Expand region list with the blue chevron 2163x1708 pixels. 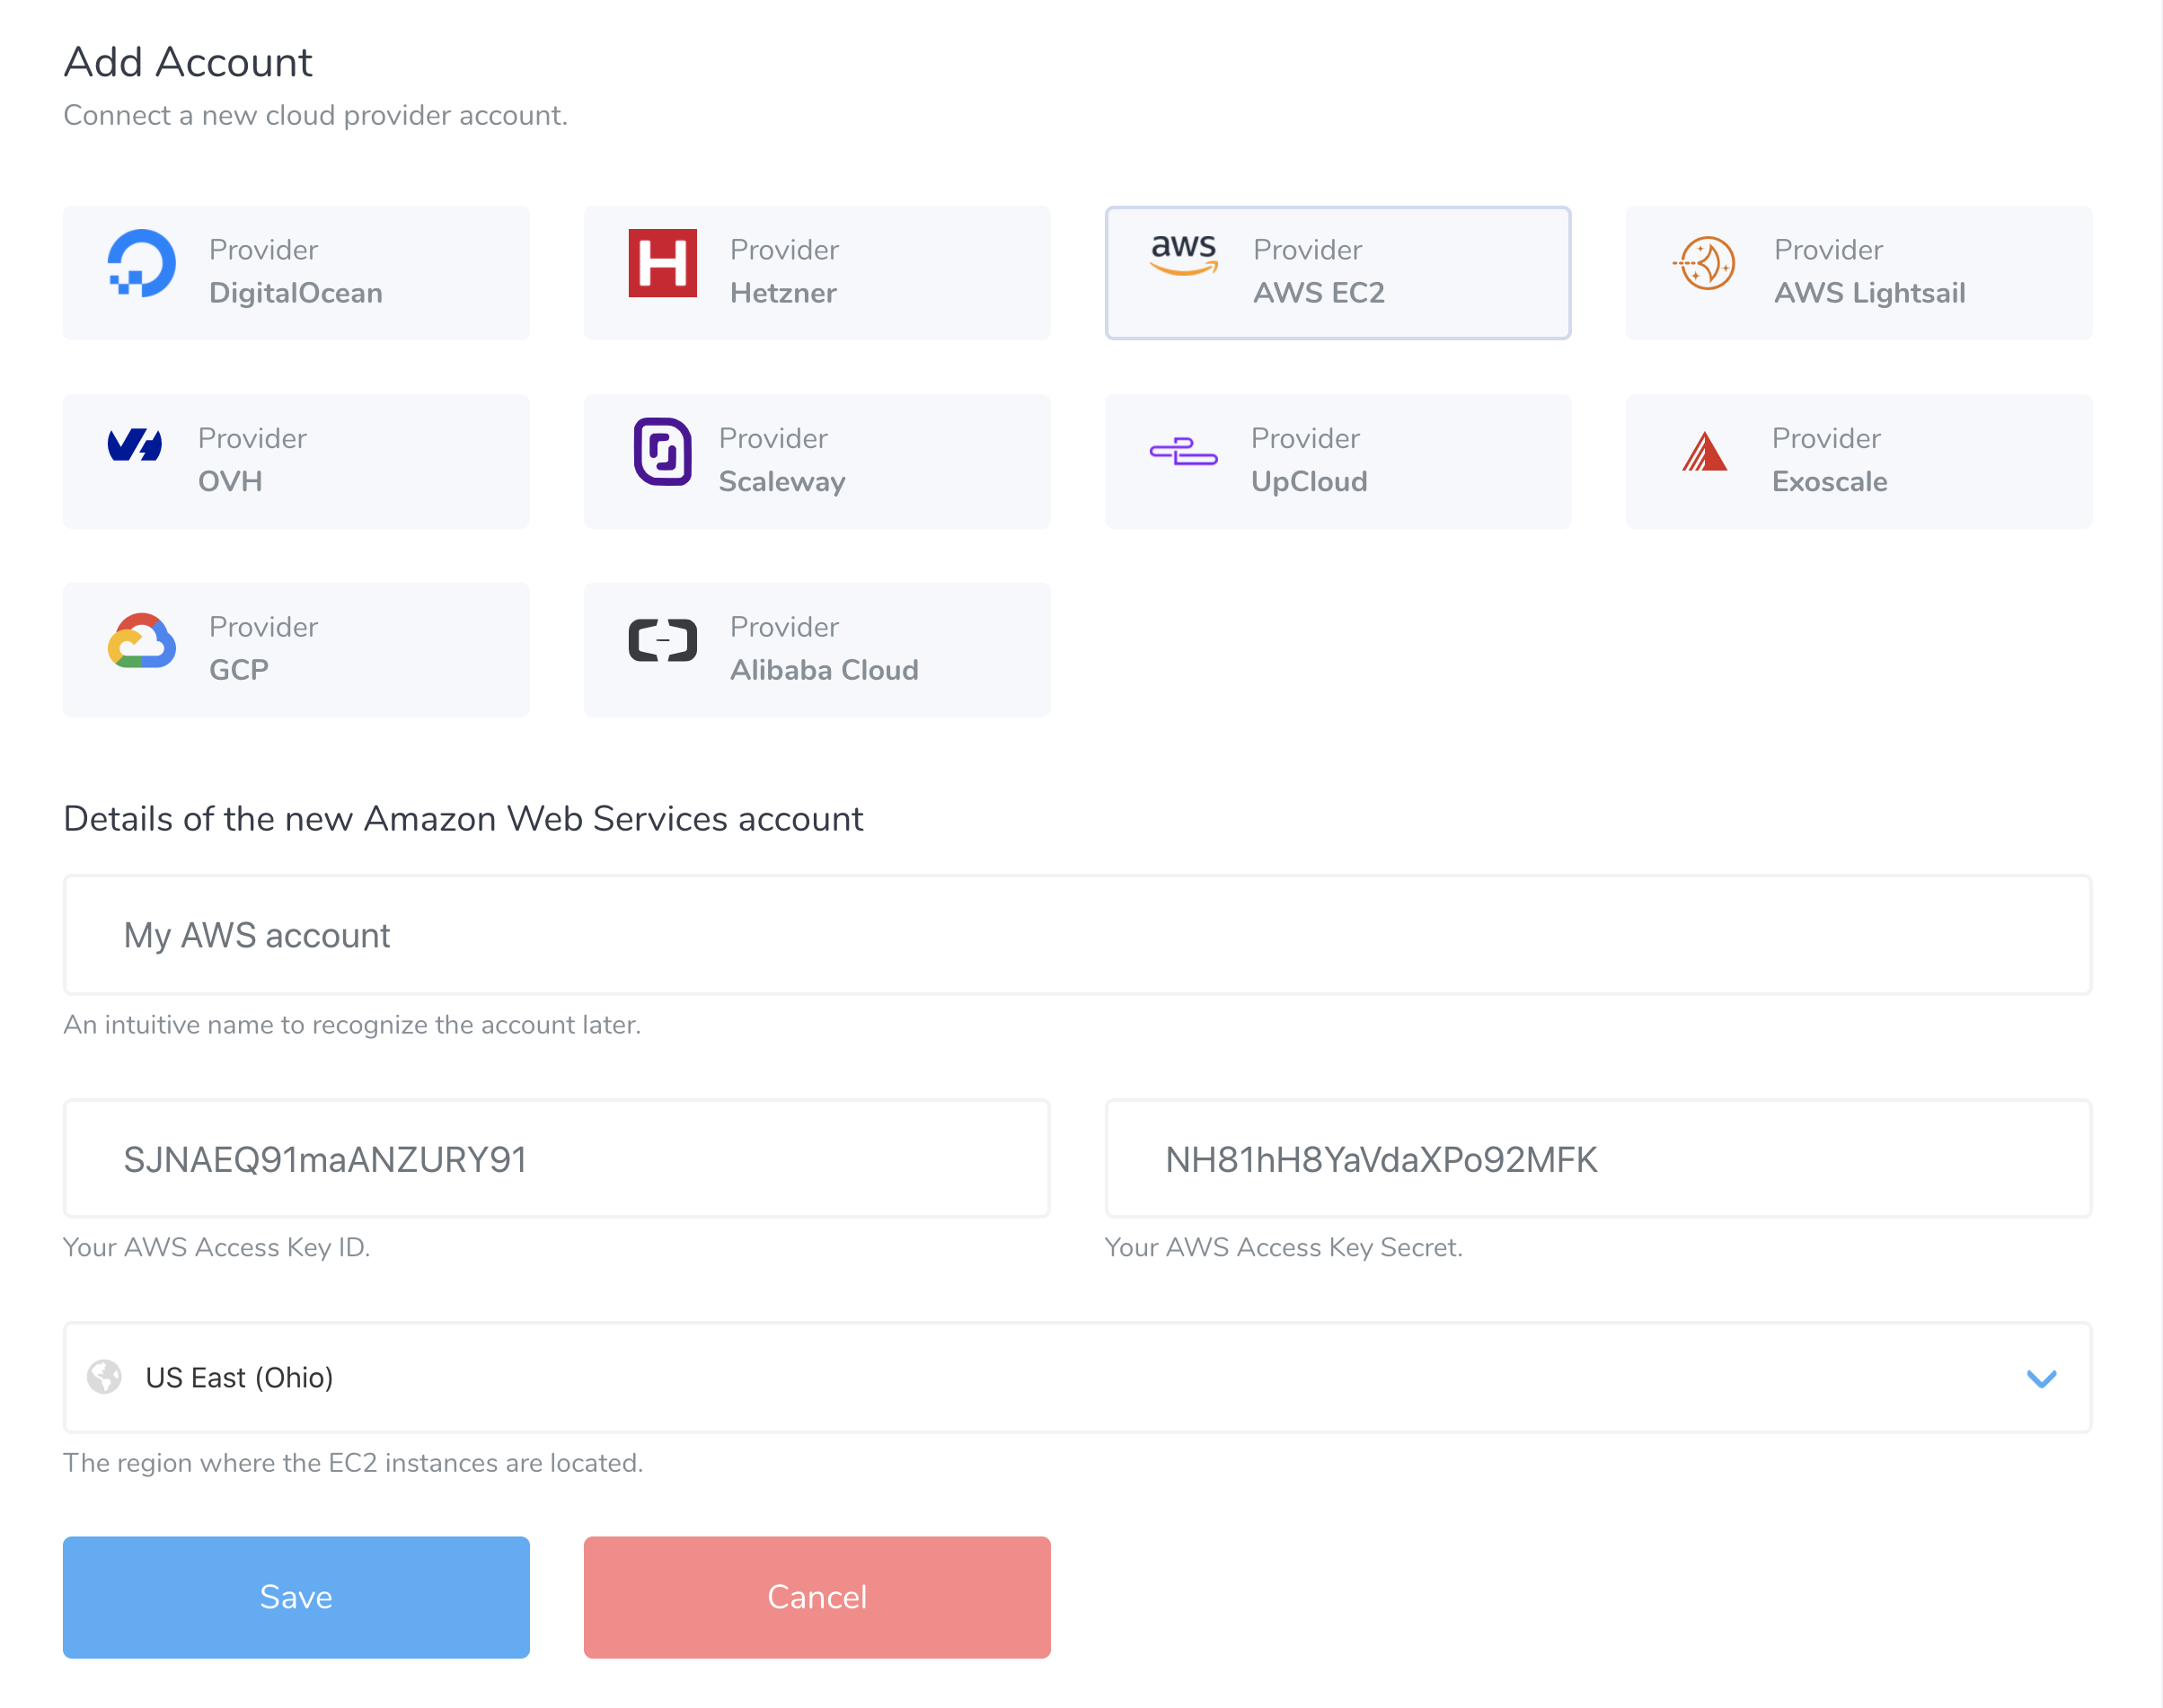[x=2041, y=1379]
